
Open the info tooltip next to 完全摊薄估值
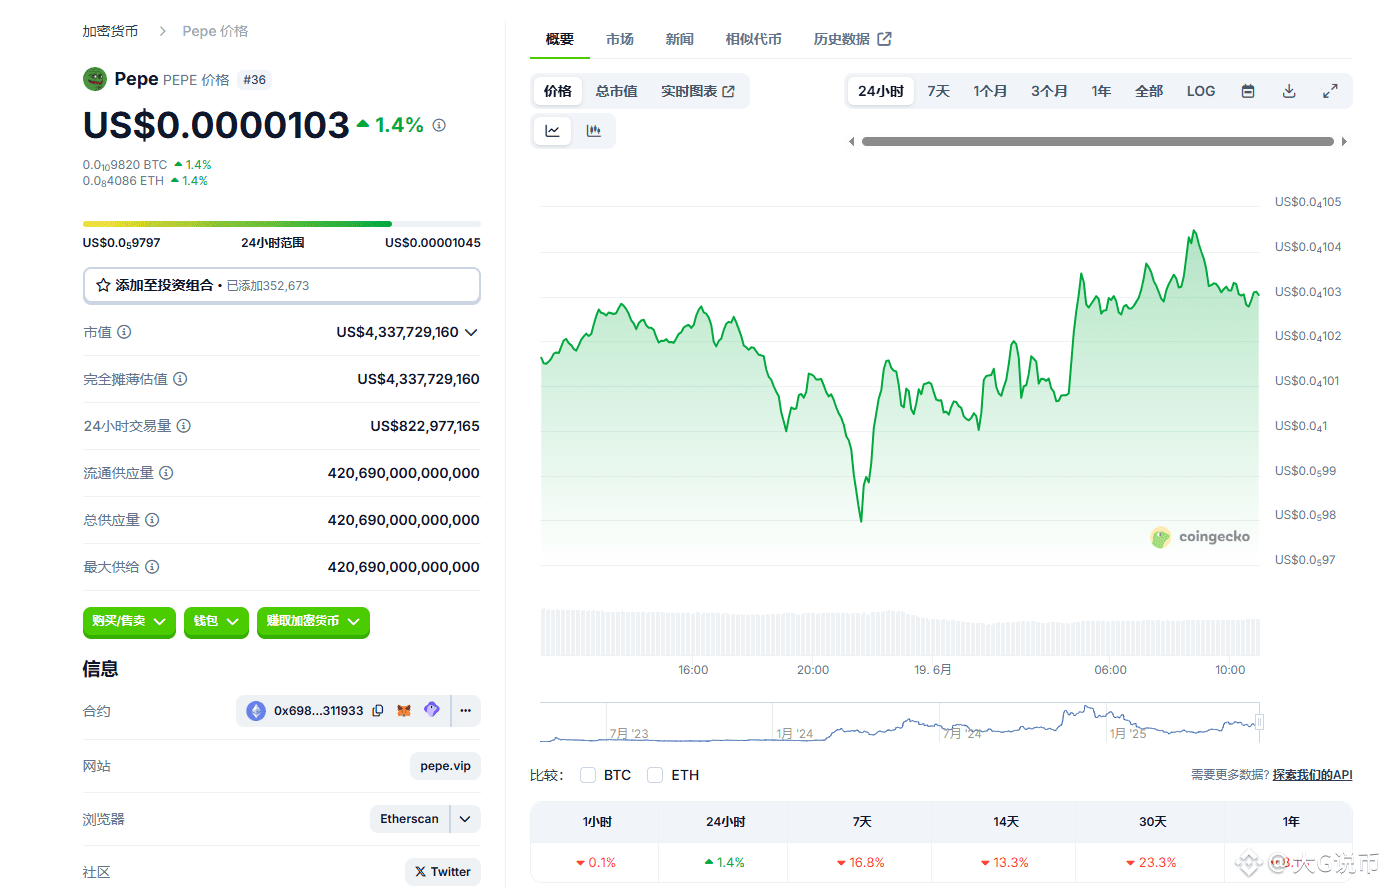coord(180,379)
